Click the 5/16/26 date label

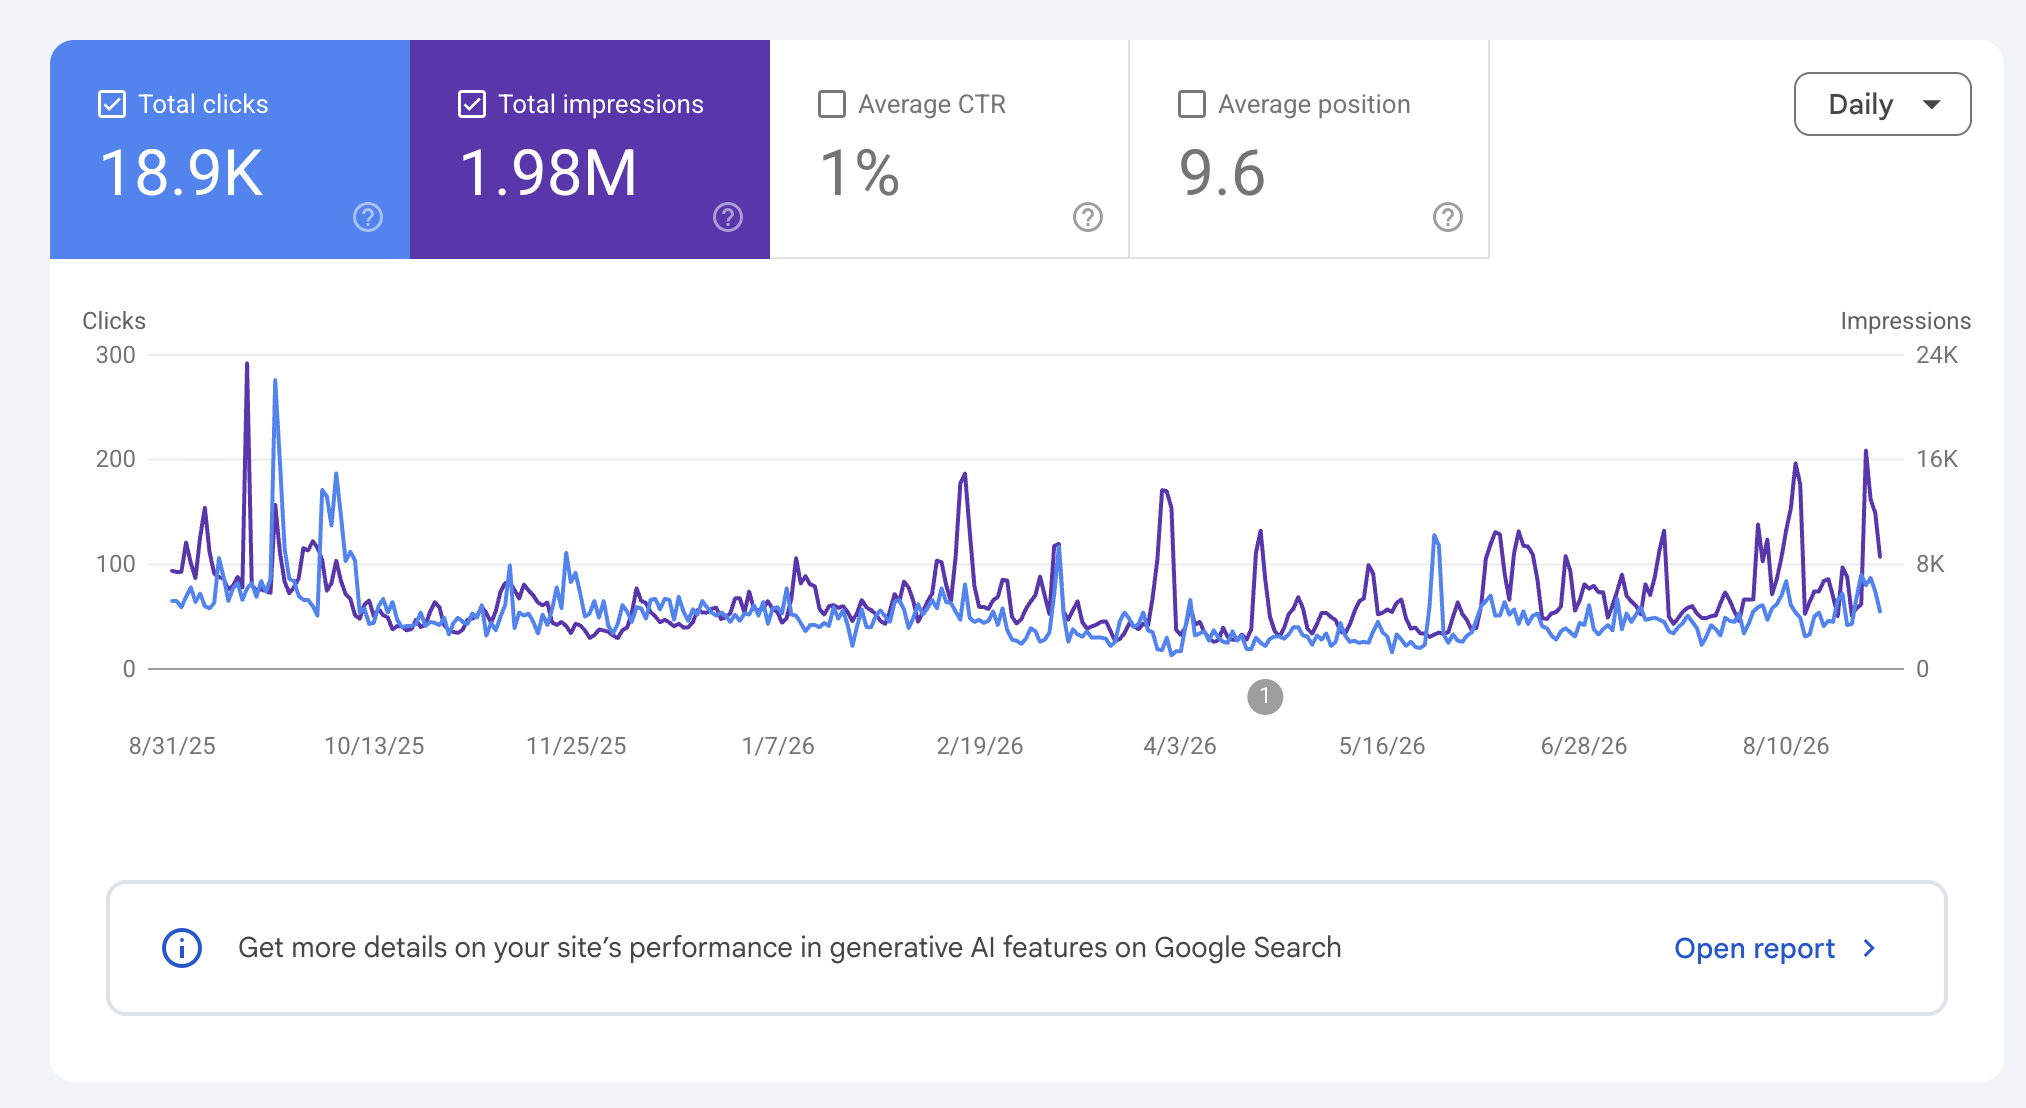point(1382,746)
